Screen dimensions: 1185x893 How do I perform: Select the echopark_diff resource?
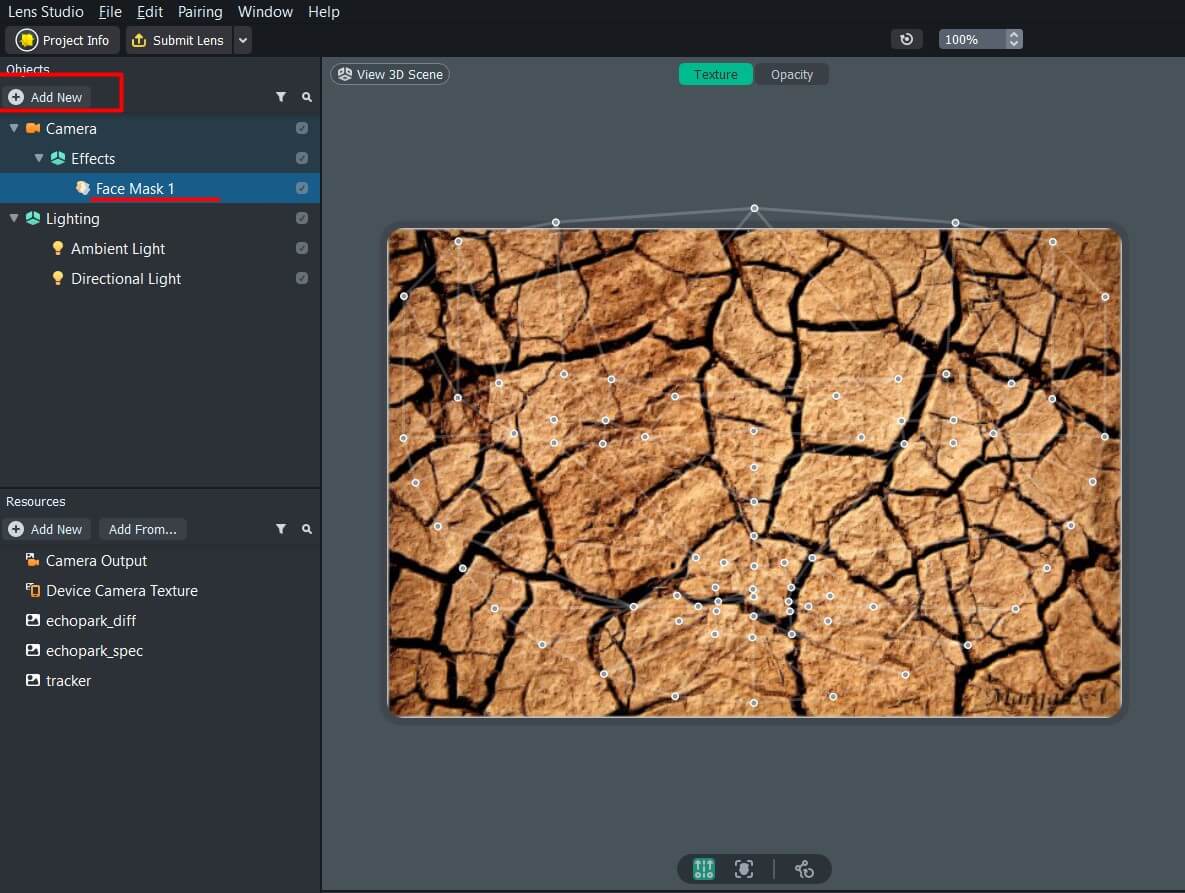pos(90,620)
